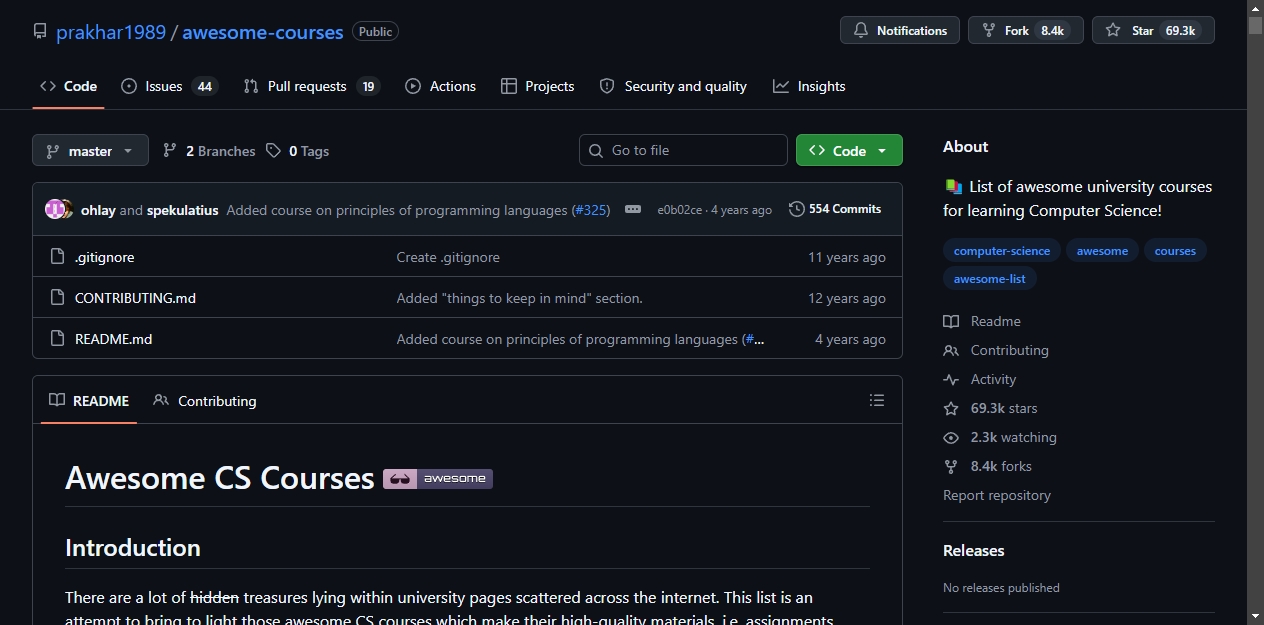Open the prakhar1989 owner profile link
The width and height of the screenshot is (1264, 625).
tap(111, 32)
